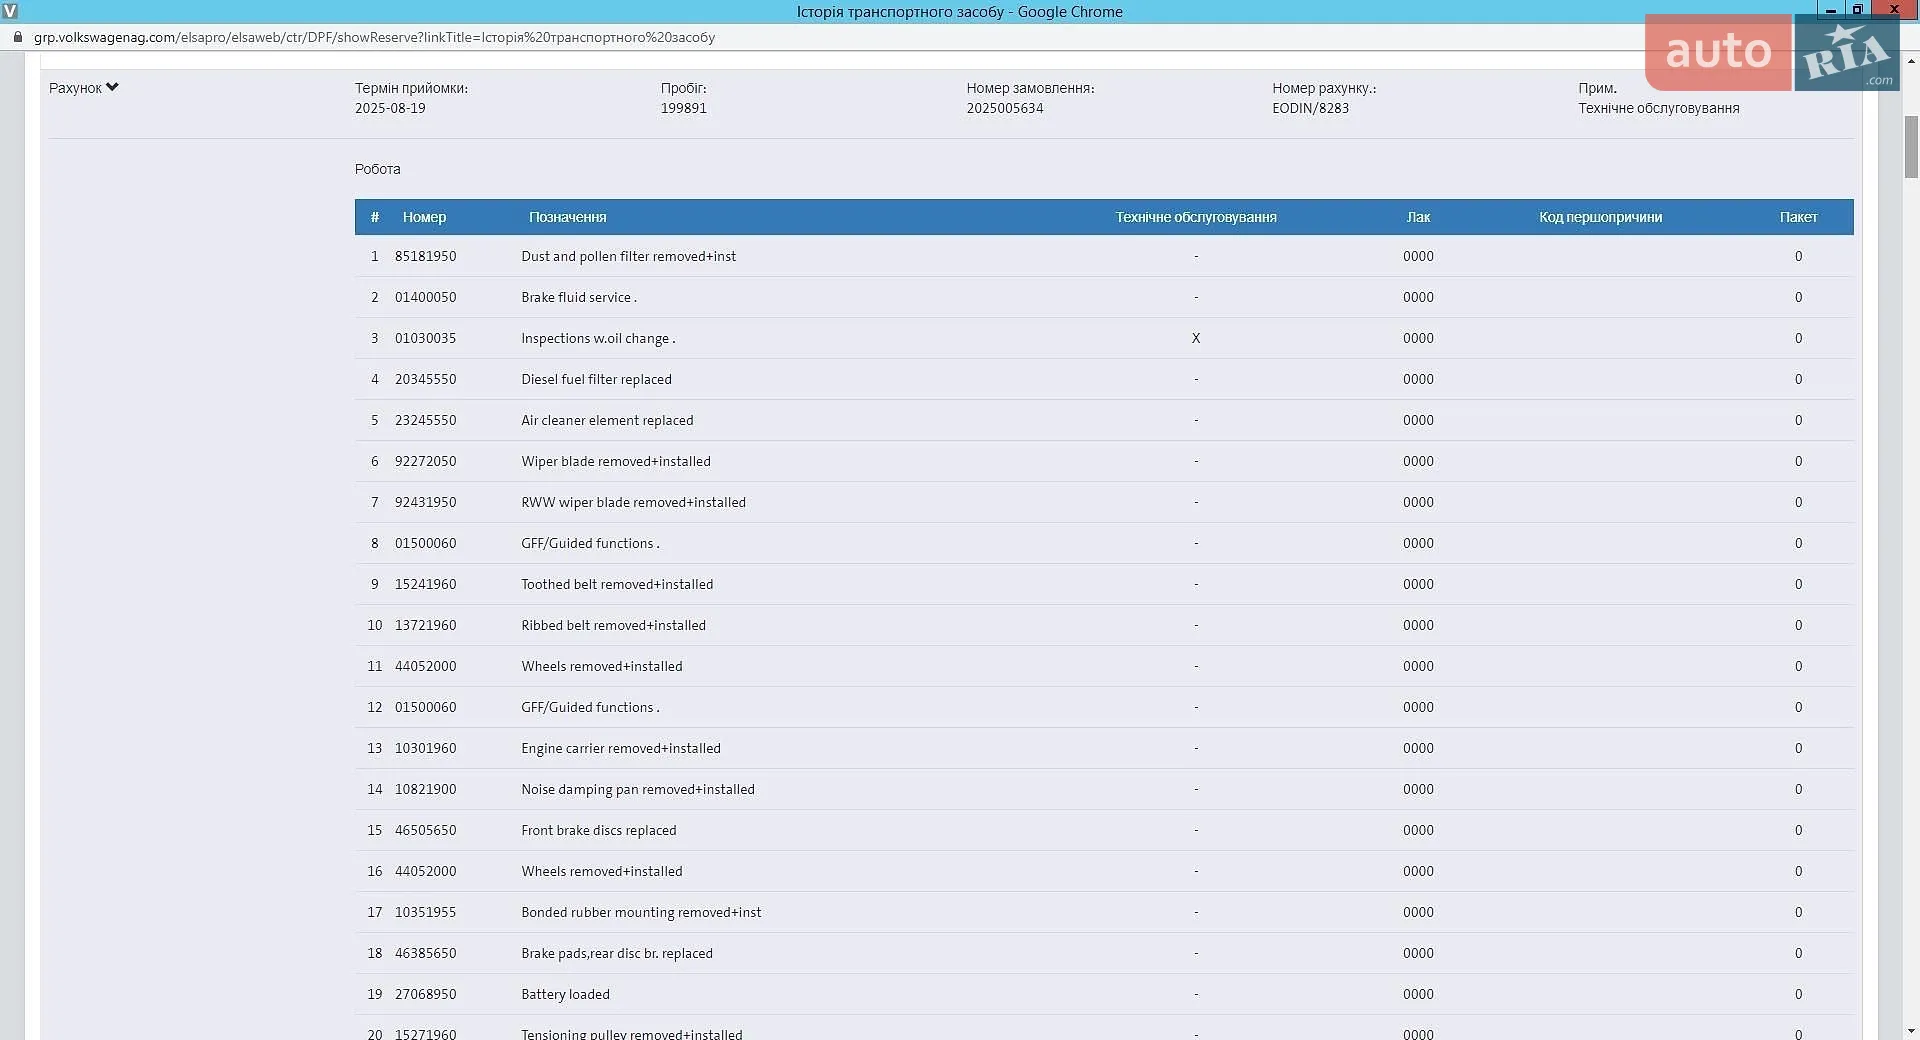Collapse the Рахунок section chevron

coord(112,88)
